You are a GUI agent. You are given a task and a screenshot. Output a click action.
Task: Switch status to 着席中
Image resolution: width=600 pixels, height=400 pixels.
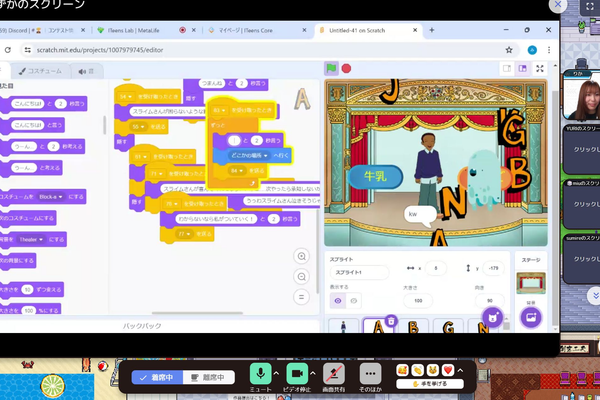(x=157, y=377)
